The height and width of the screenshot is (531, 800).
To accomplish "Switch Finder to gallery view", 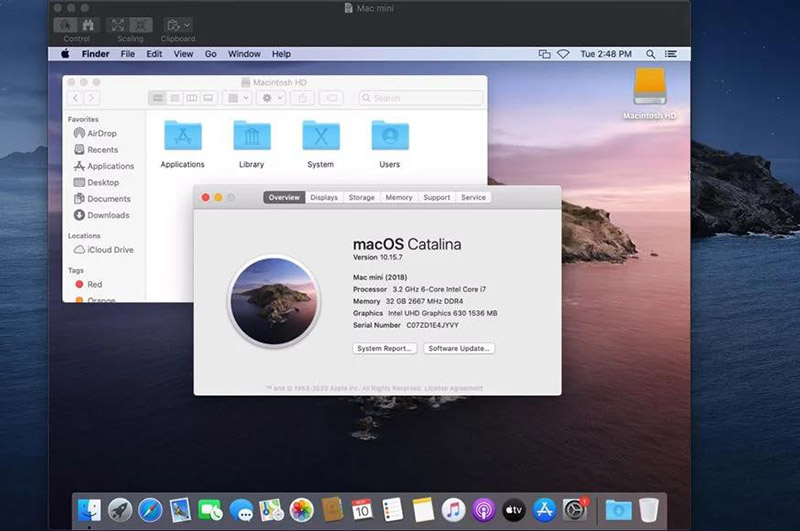I will click(x=208, y=98).
